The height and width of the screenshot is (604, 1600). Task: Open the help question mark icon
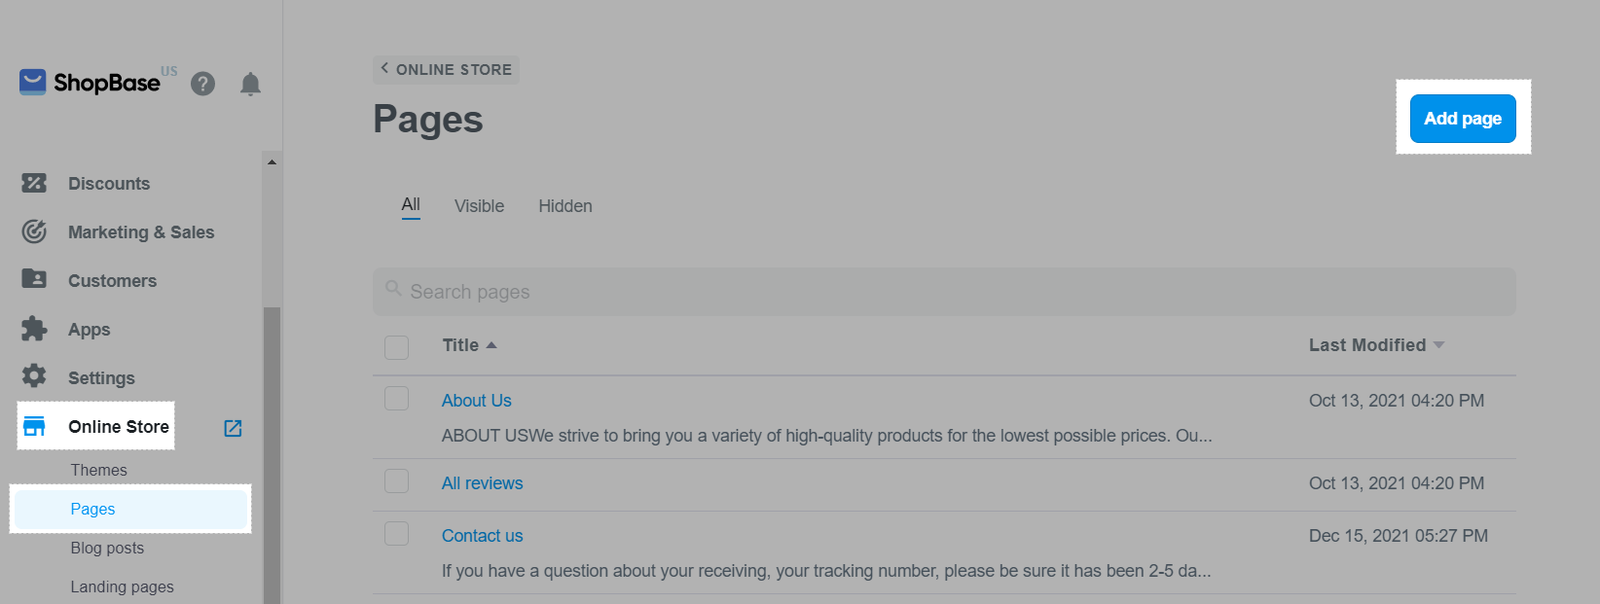pyautogui.click(x=203, y=84)
